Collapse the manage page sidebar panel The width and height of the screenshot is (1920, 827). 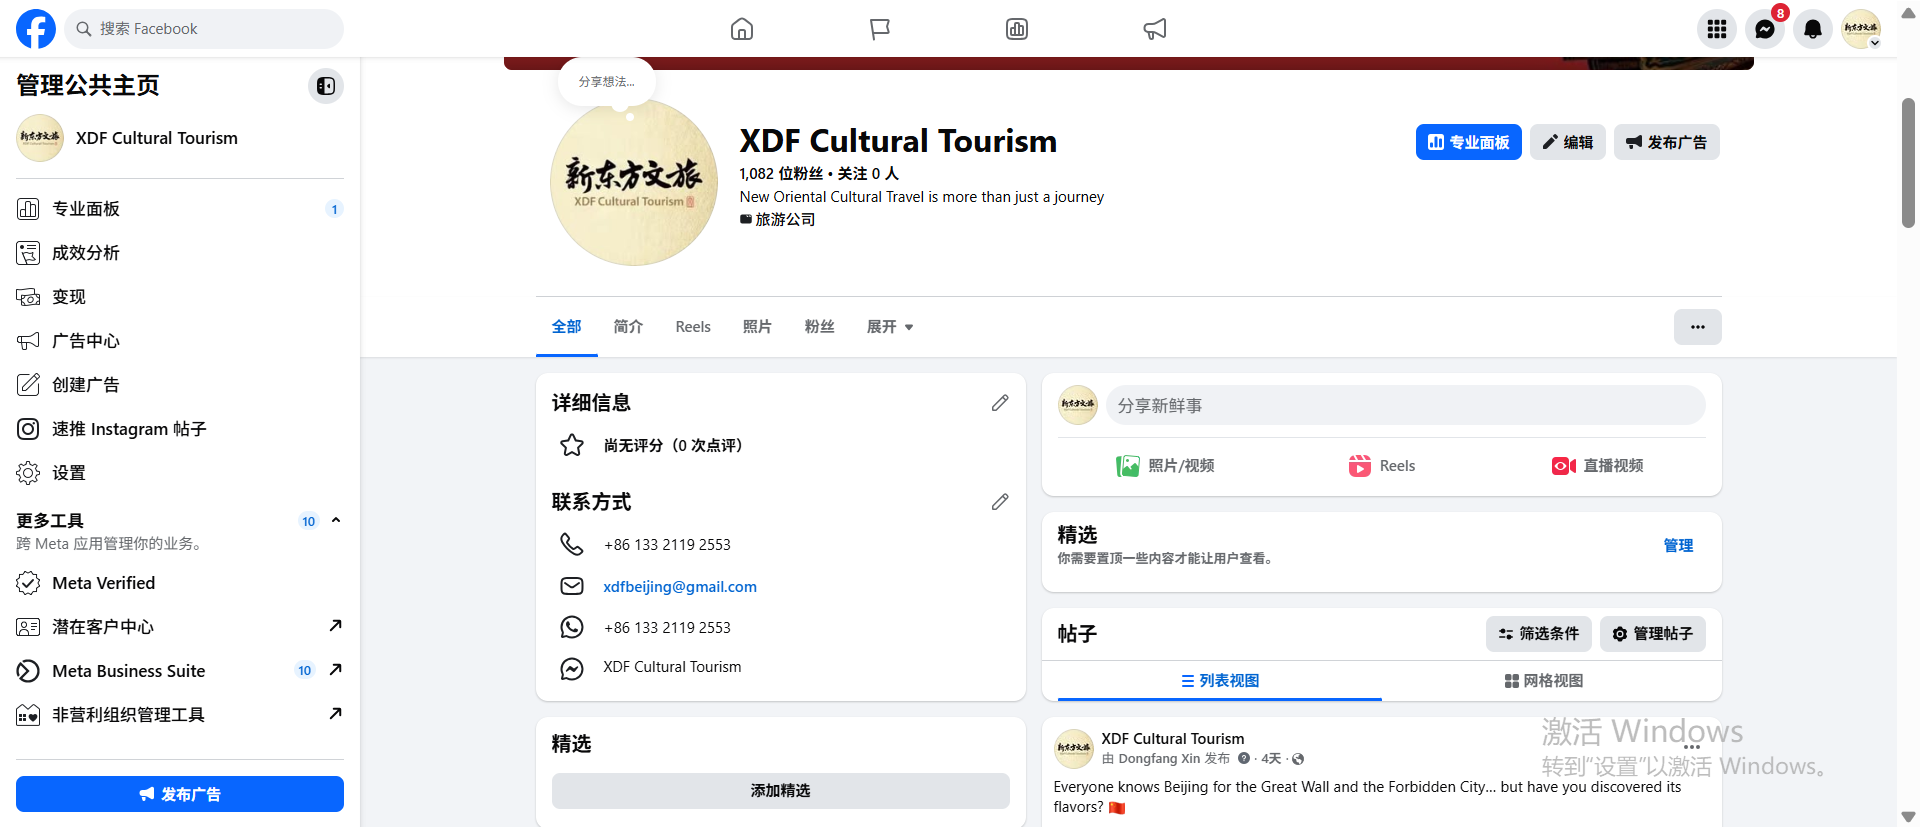coord(326,86)
